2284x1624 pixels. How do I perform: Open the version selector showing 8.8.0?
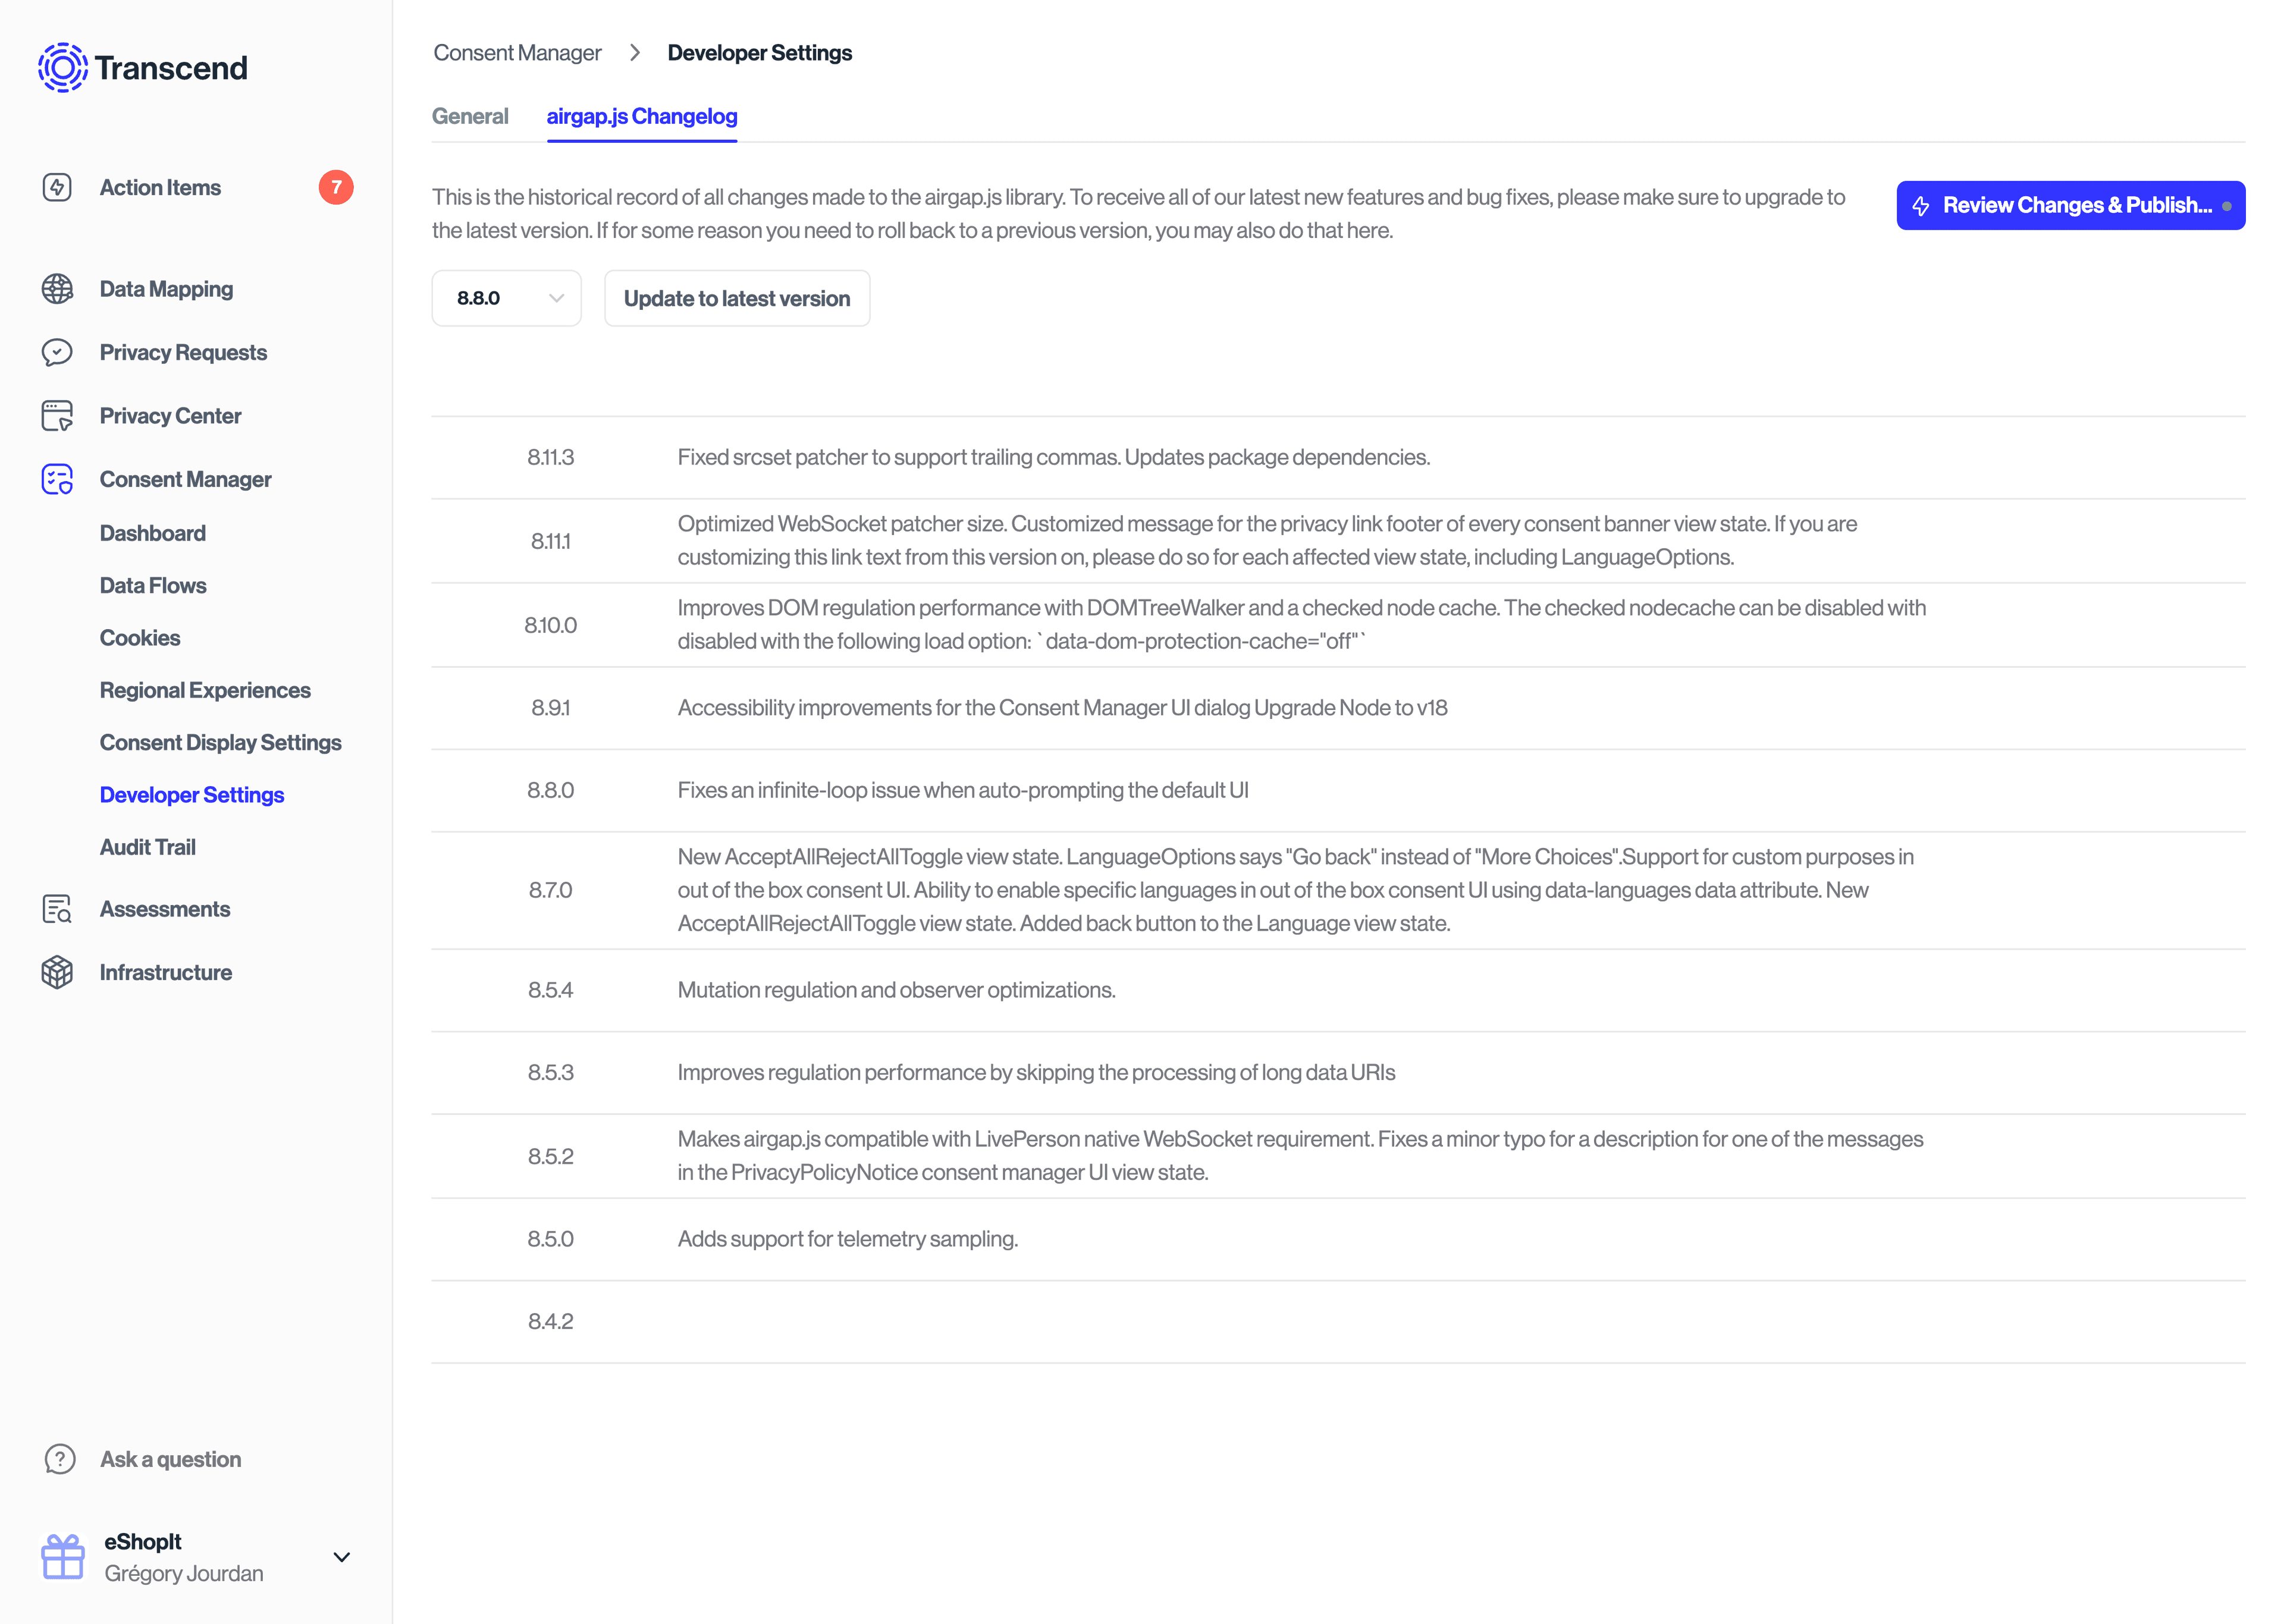pyautogui.click(x=506, y=298)
